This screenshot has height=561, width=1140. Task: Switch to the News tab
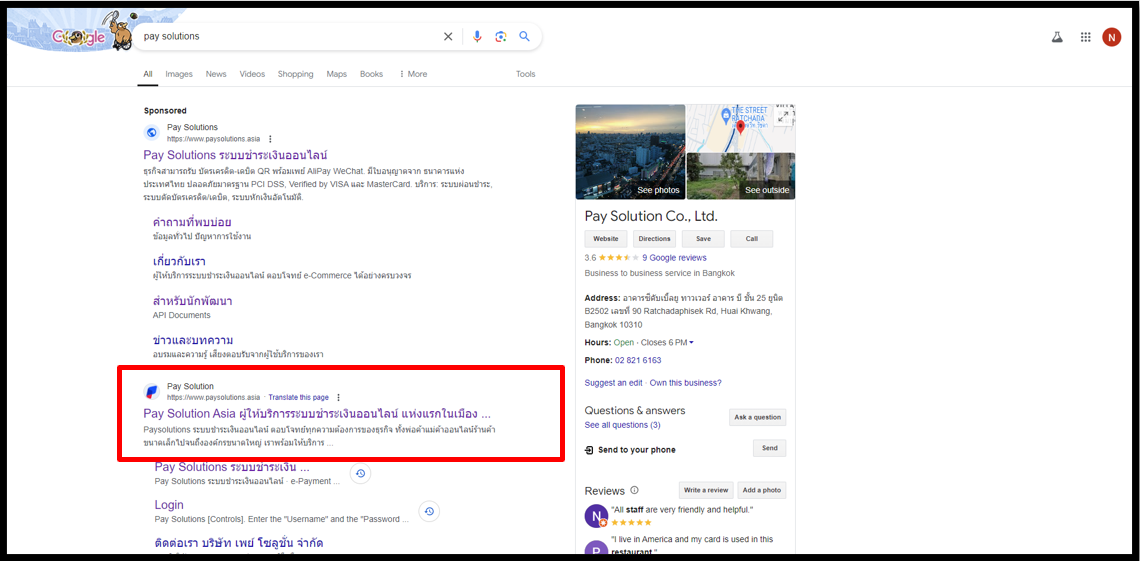(x=216, y=74)
